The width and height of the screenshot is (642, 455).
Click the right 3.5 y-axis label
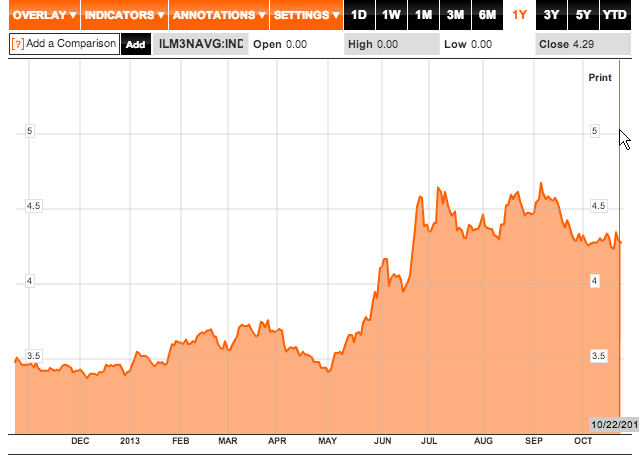pyautogui.click(x=598, y=355)
